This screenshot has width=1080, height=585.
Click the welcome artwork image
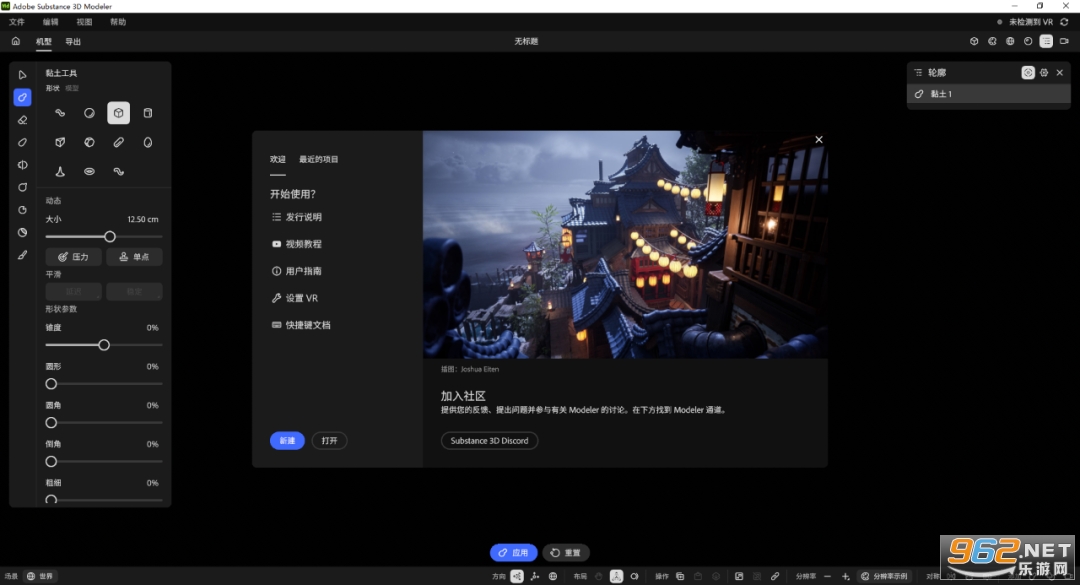pyautogui.click(x=625, y=245)
